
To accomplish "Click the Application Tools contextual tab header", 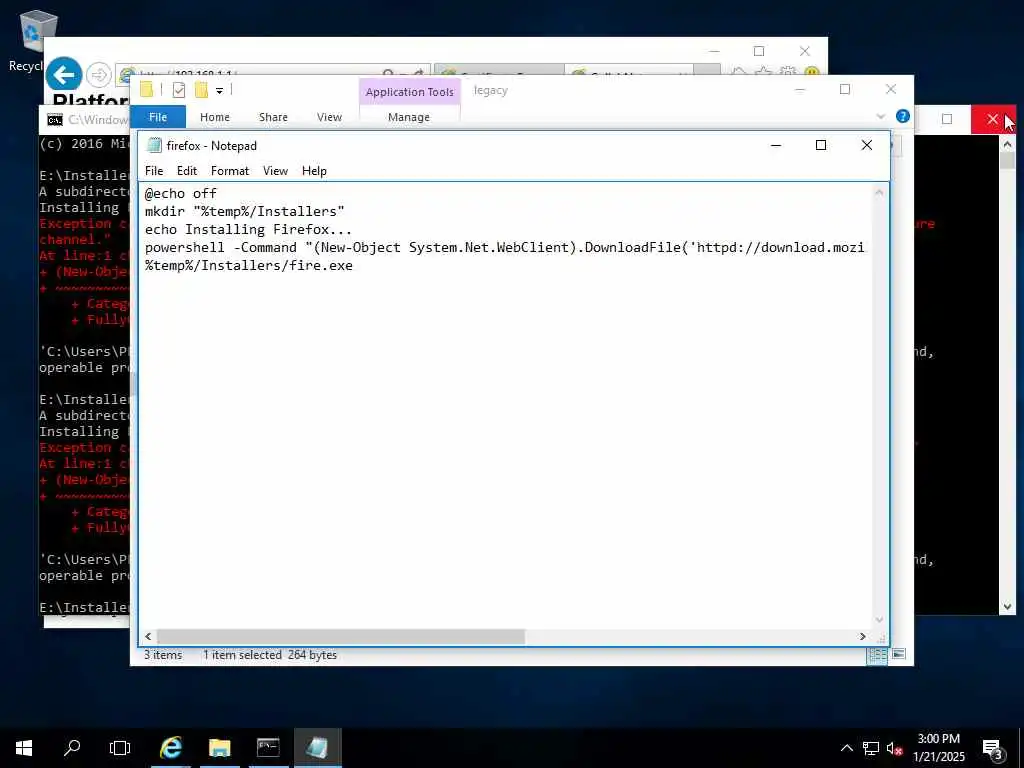I will pyautogui.click(x=409, y=92).
